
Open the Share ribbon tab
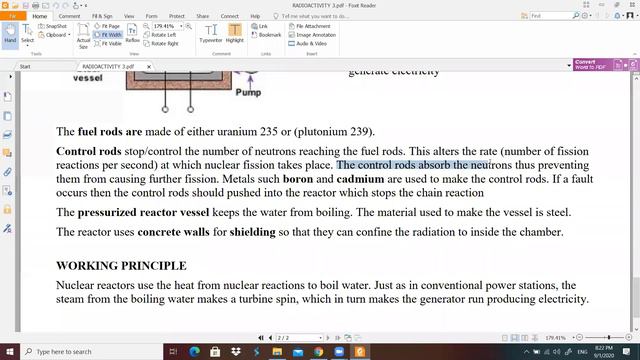(202, 16)
